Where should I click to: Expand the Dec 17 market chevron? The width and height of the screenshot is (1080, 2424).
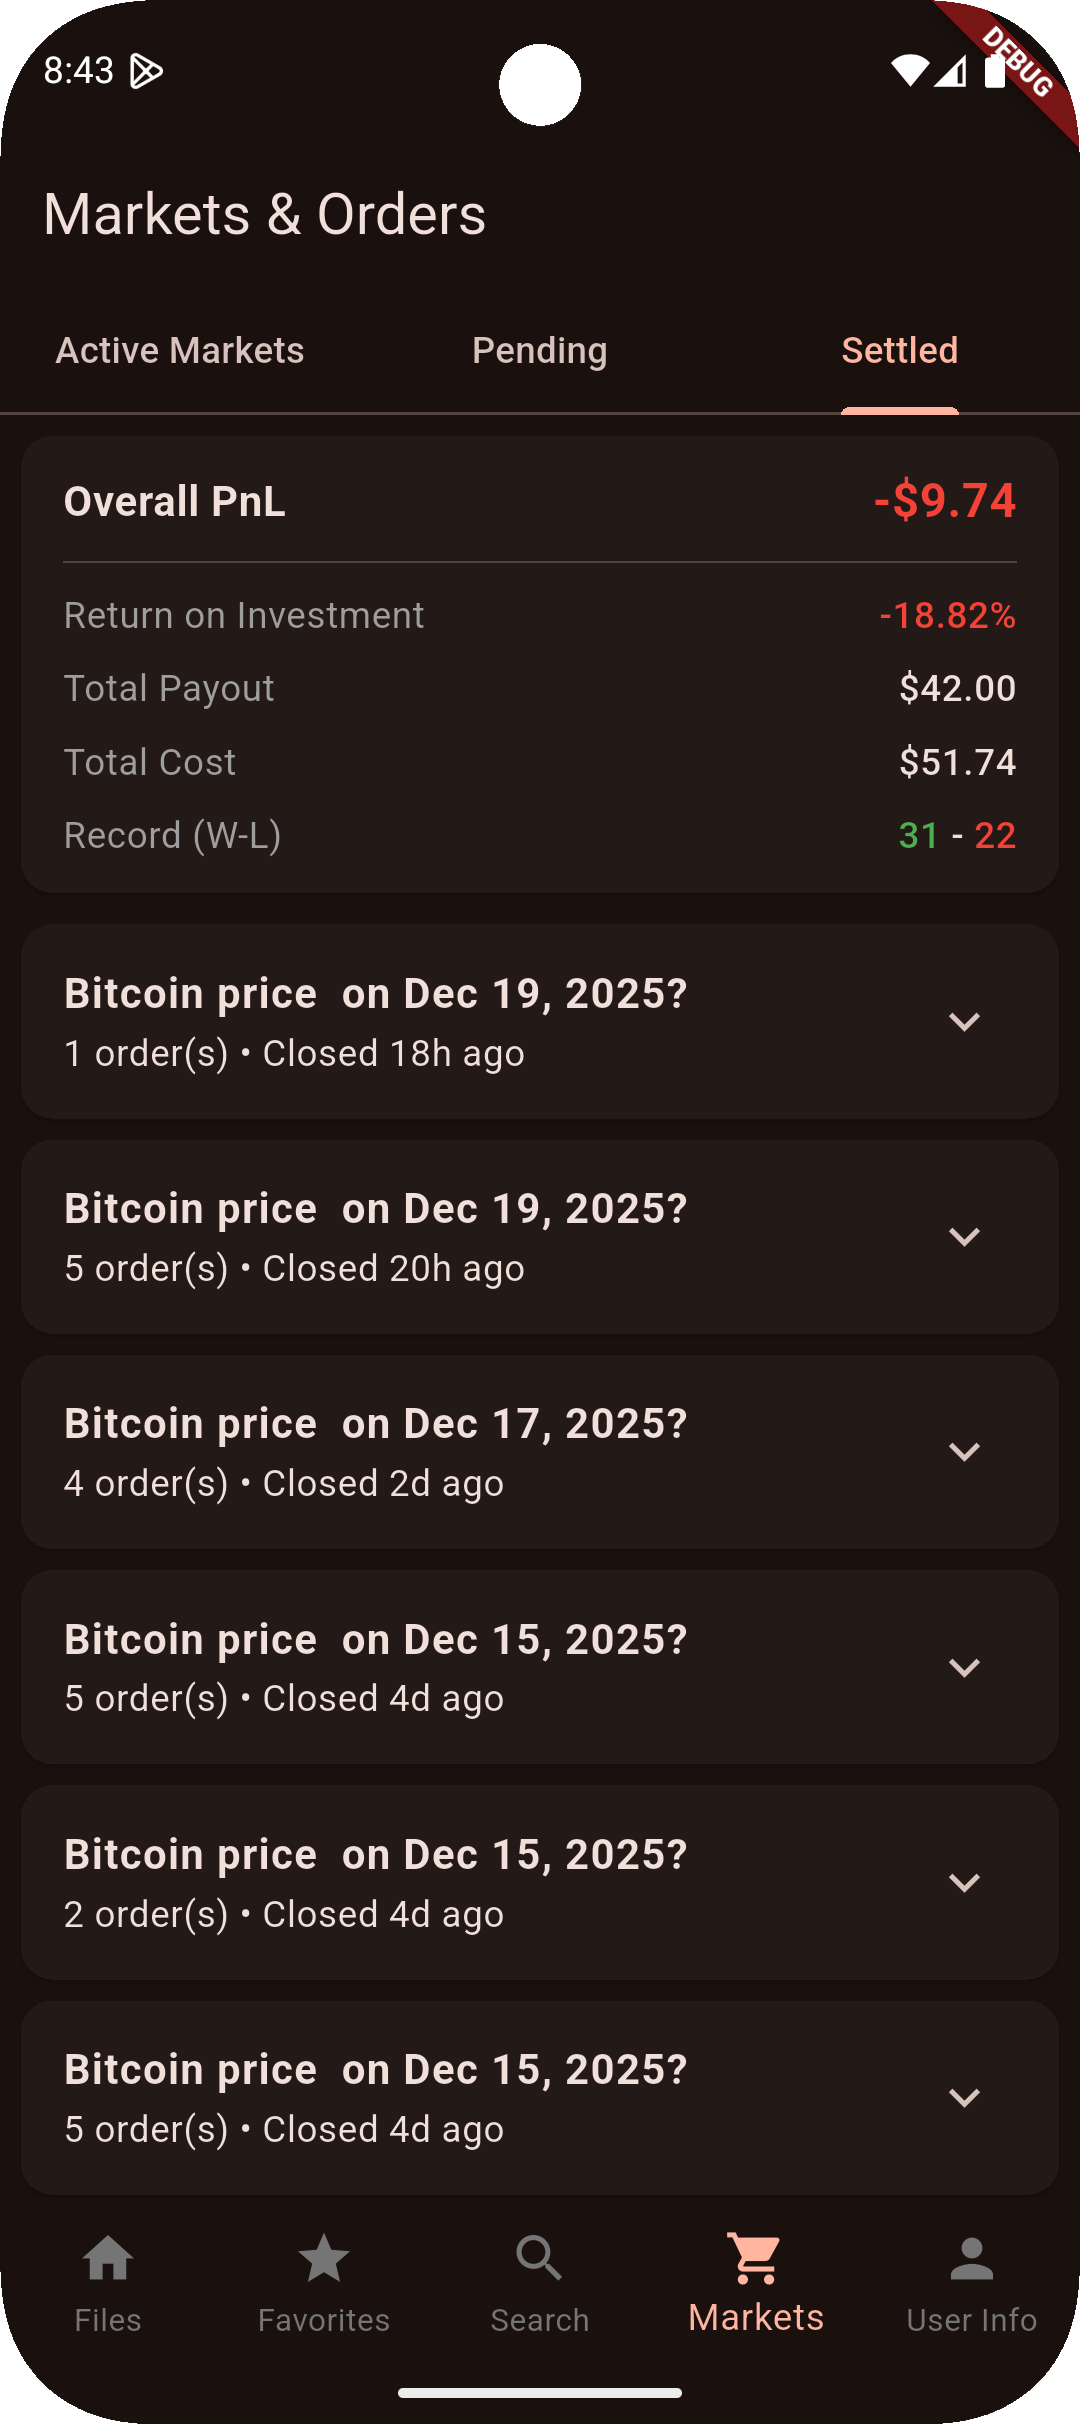[x=964, y=1452]
